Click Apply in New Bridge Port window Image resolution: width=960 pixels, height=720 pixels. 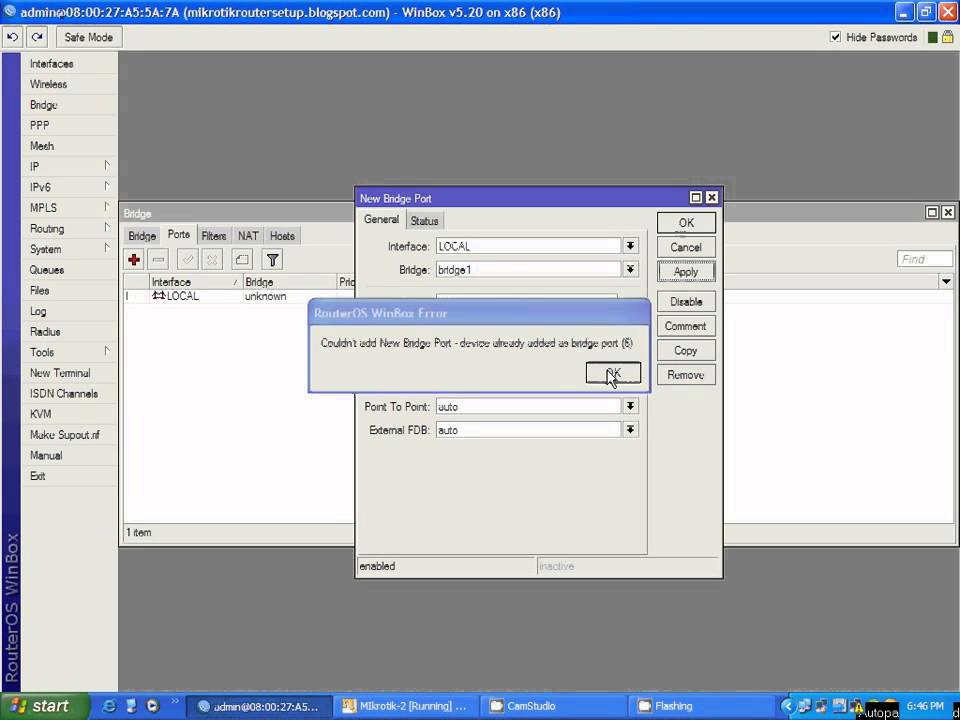click(x=686, y=272)
